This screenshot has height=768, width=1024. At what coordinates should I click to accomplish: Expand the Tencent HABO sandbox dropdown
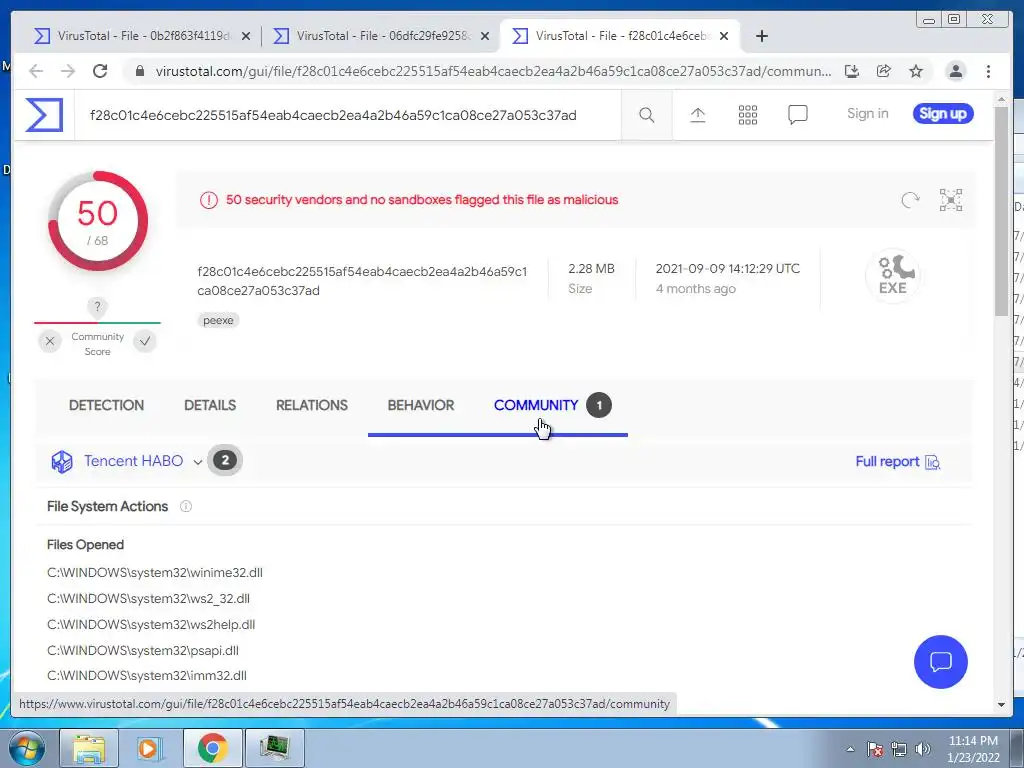tap(198, 462)
